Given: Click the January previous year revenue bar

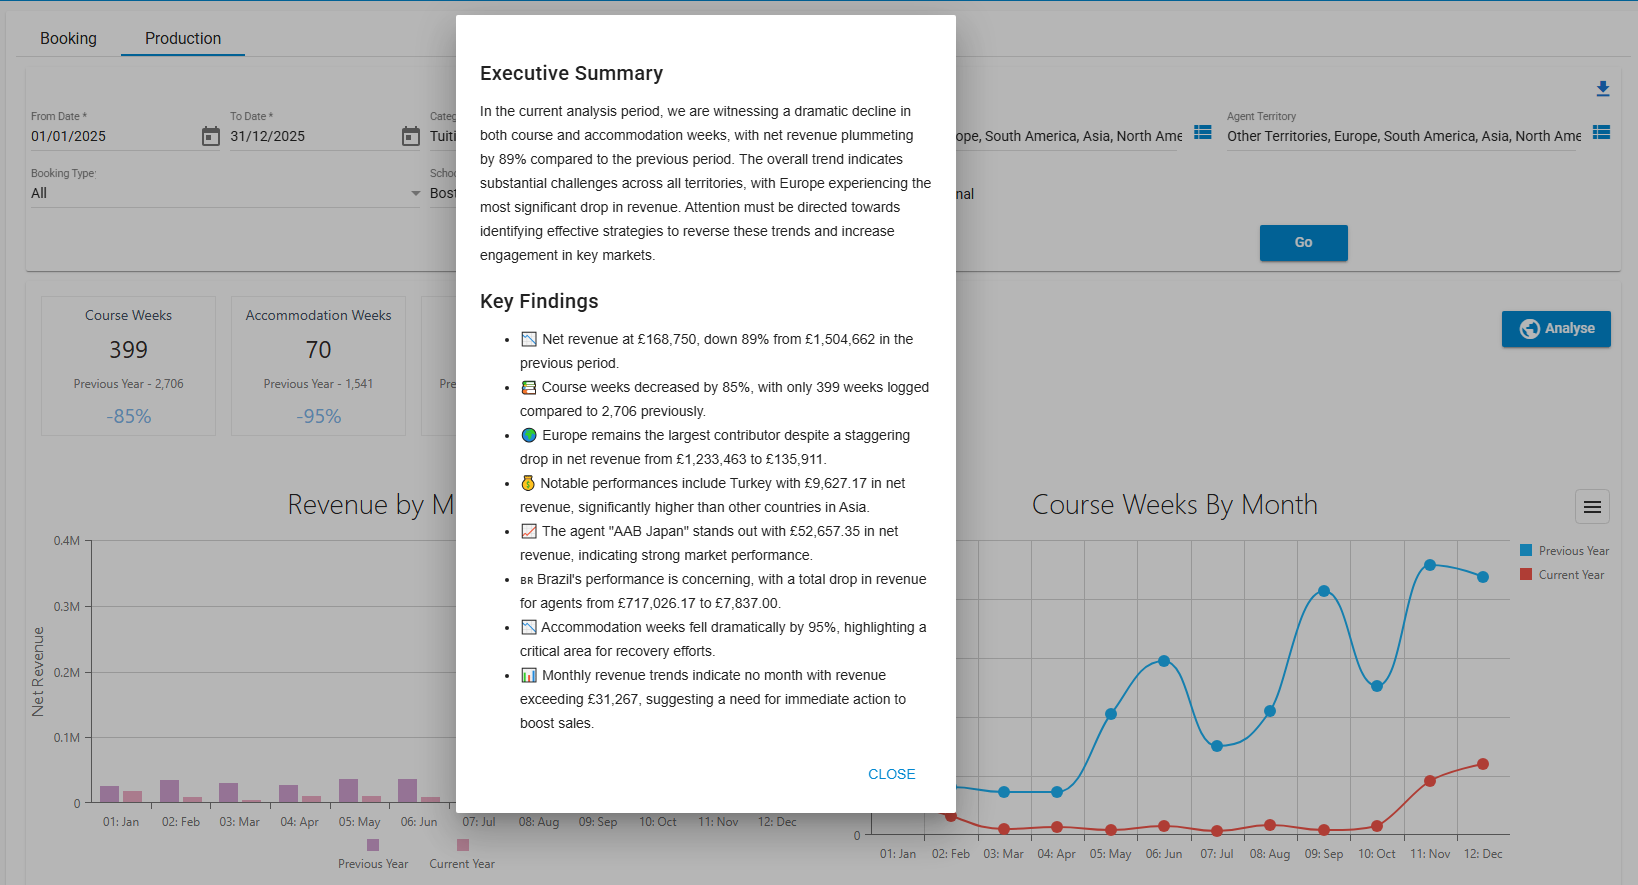Looking at the screenshot, I should [x=109, y=794].
